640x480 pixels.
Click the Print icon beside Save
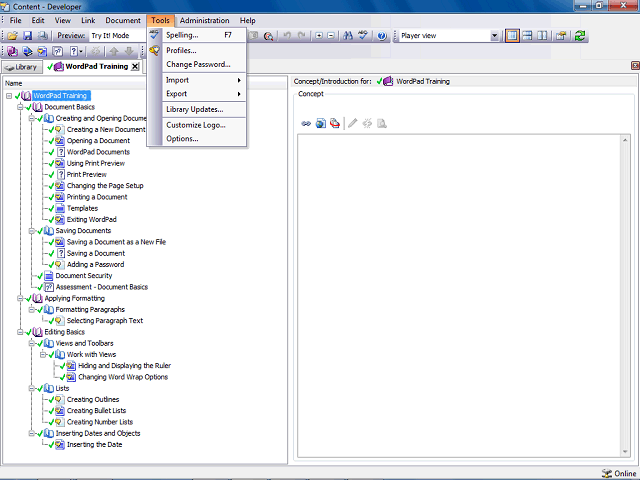point(42,36)
